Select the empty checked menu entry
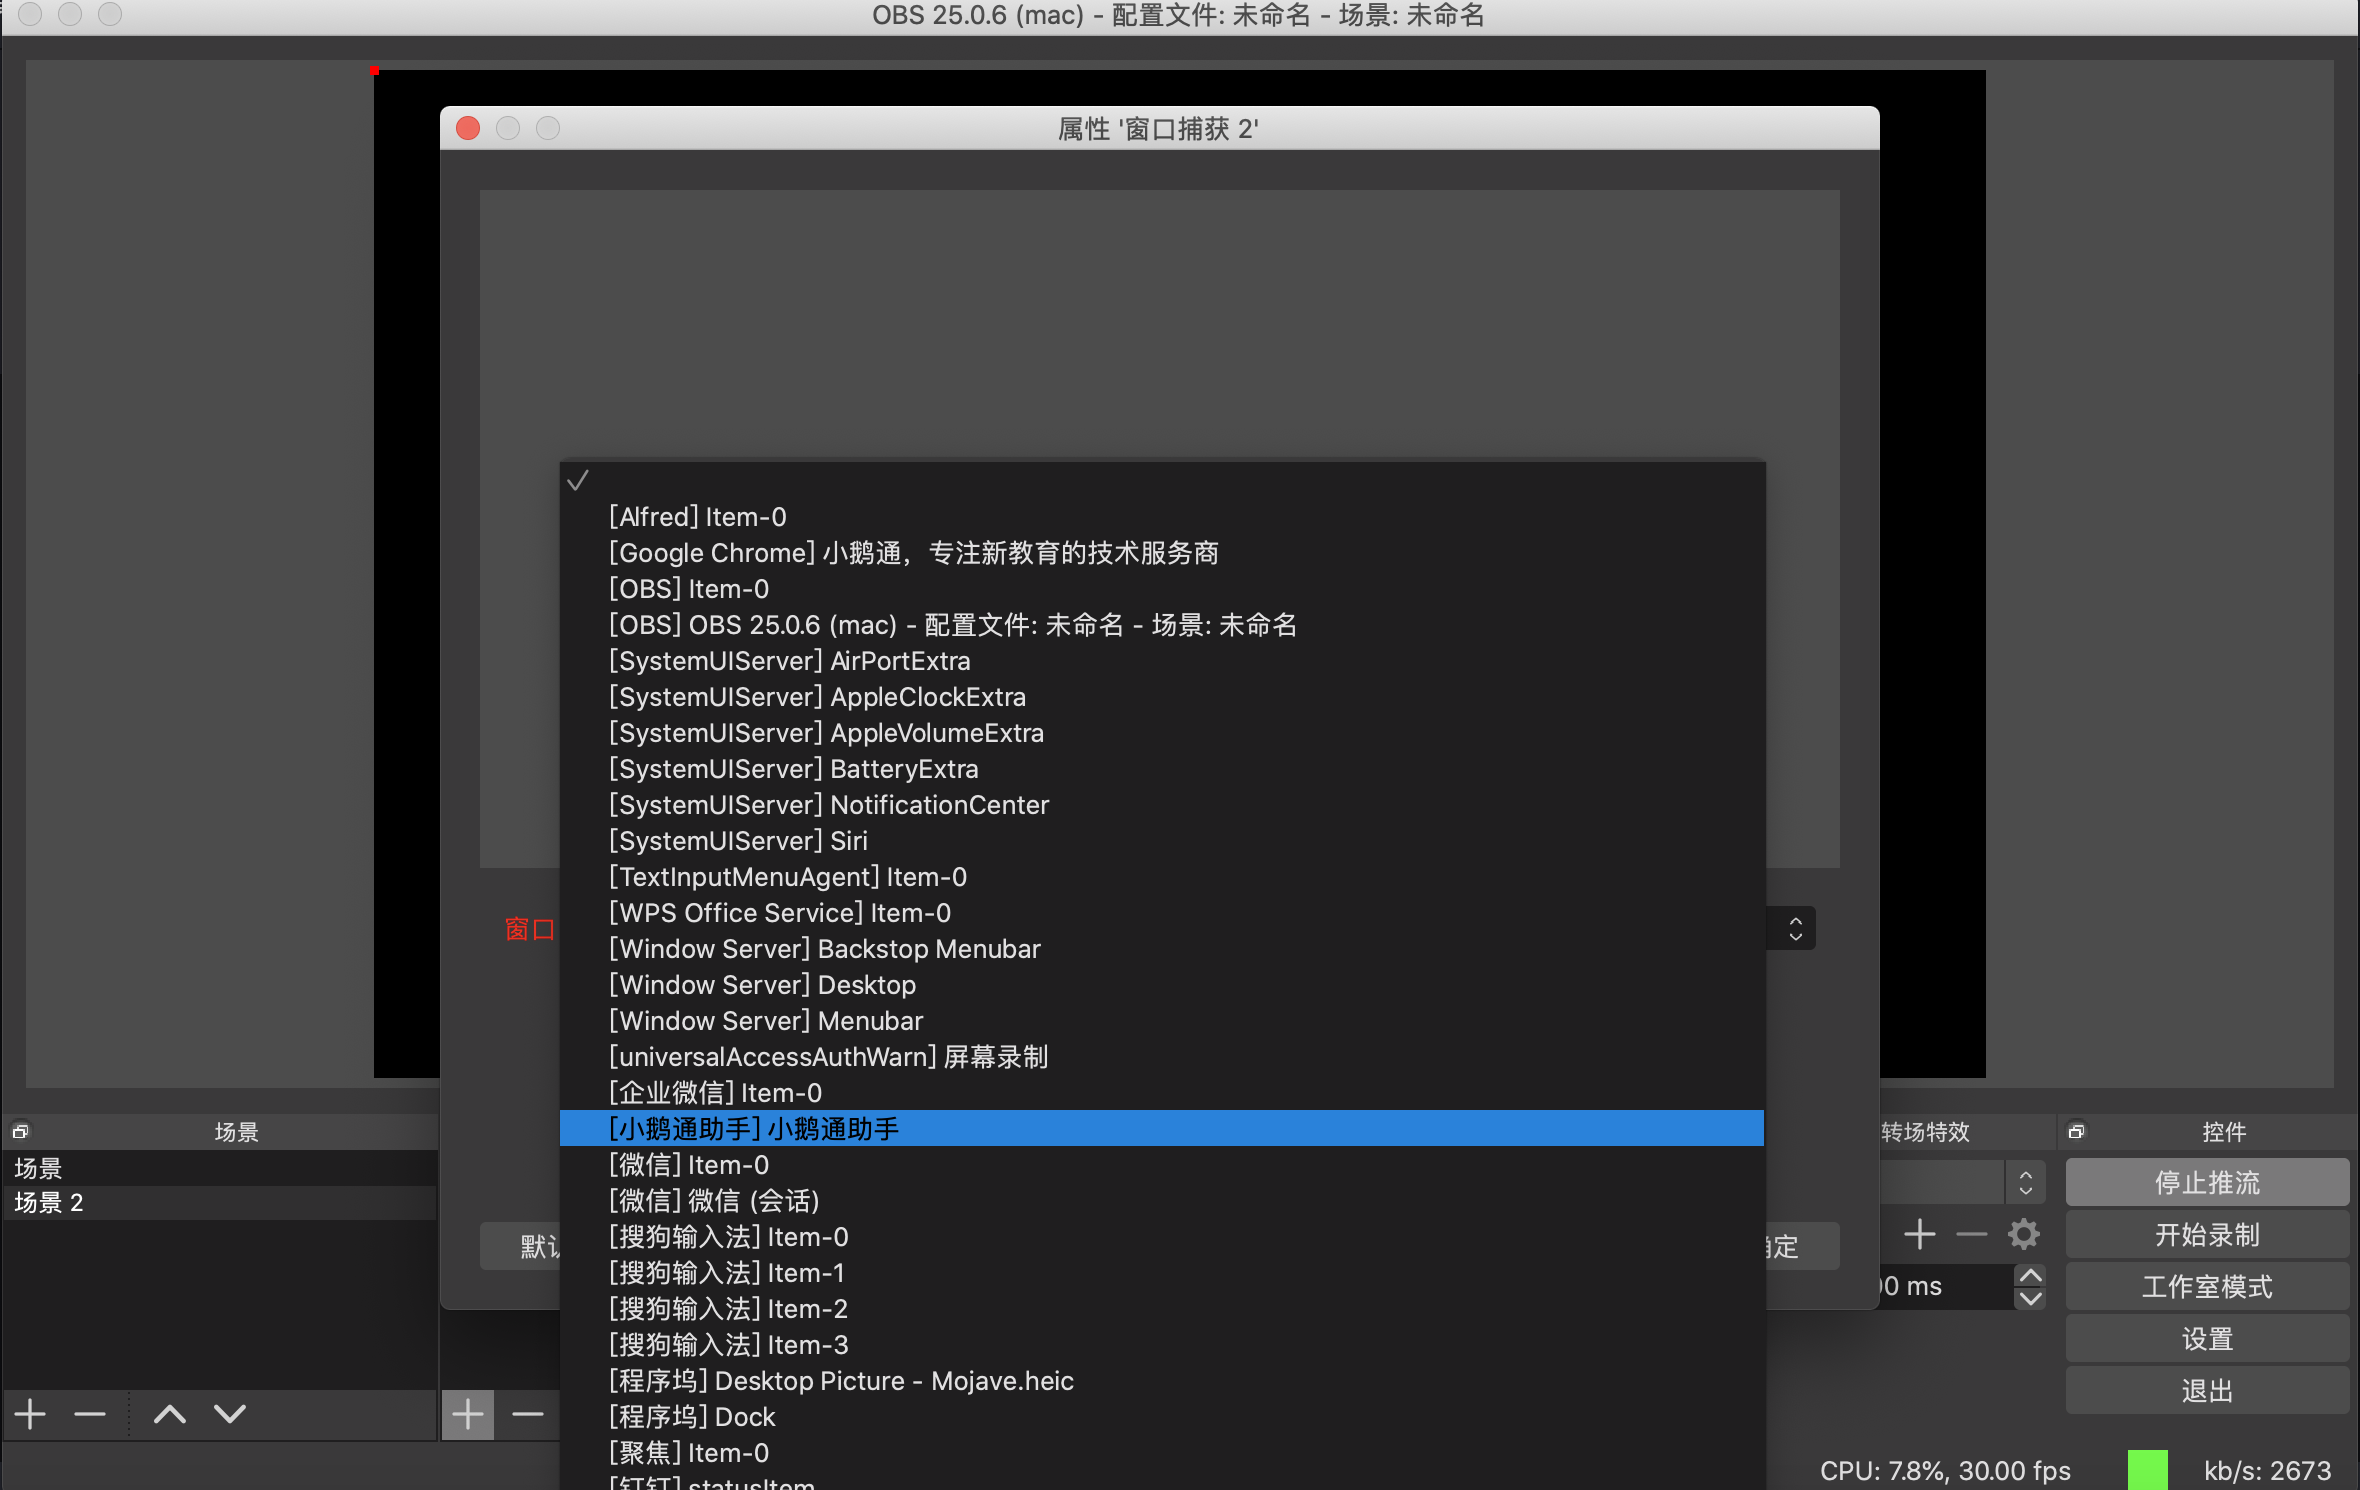The width and height of the screenshot is (2360, 1490). tap(1162, 481)
